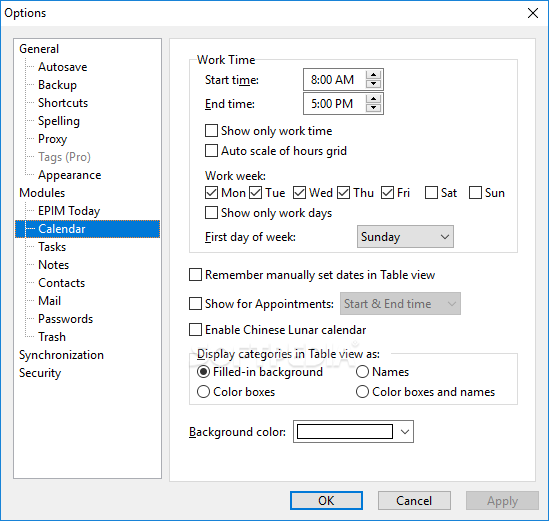Select Backup settings page
The width and height of the screenshot is (549, 521).
57,85
